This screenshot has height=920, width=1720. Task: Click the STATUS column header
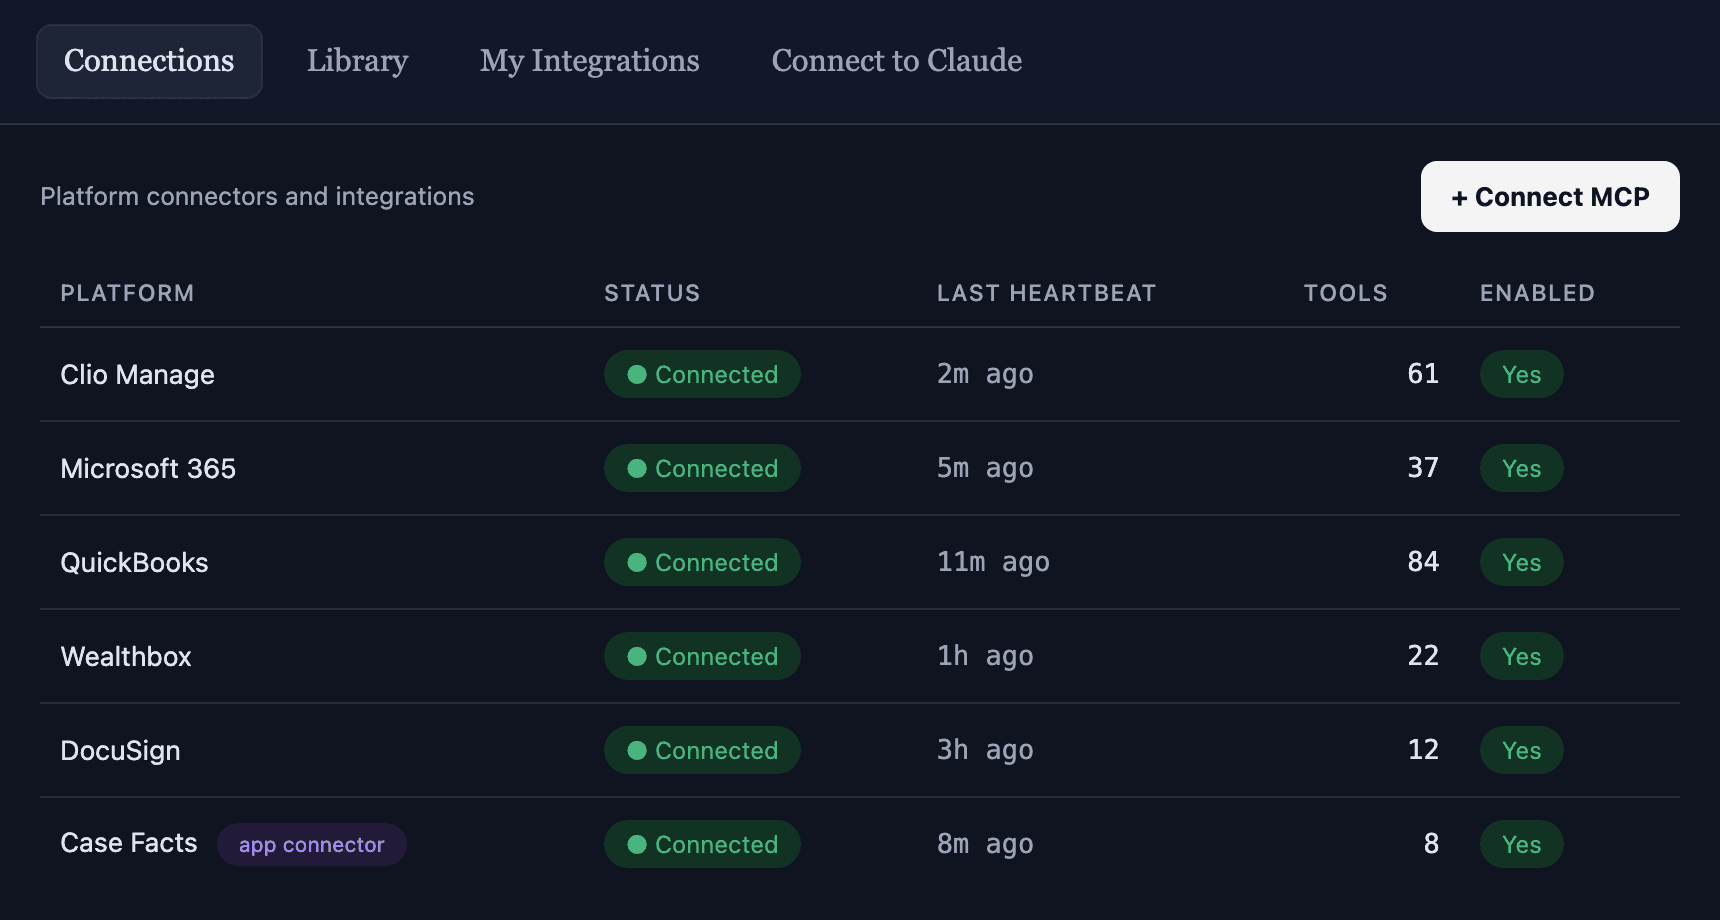point(652,293)
